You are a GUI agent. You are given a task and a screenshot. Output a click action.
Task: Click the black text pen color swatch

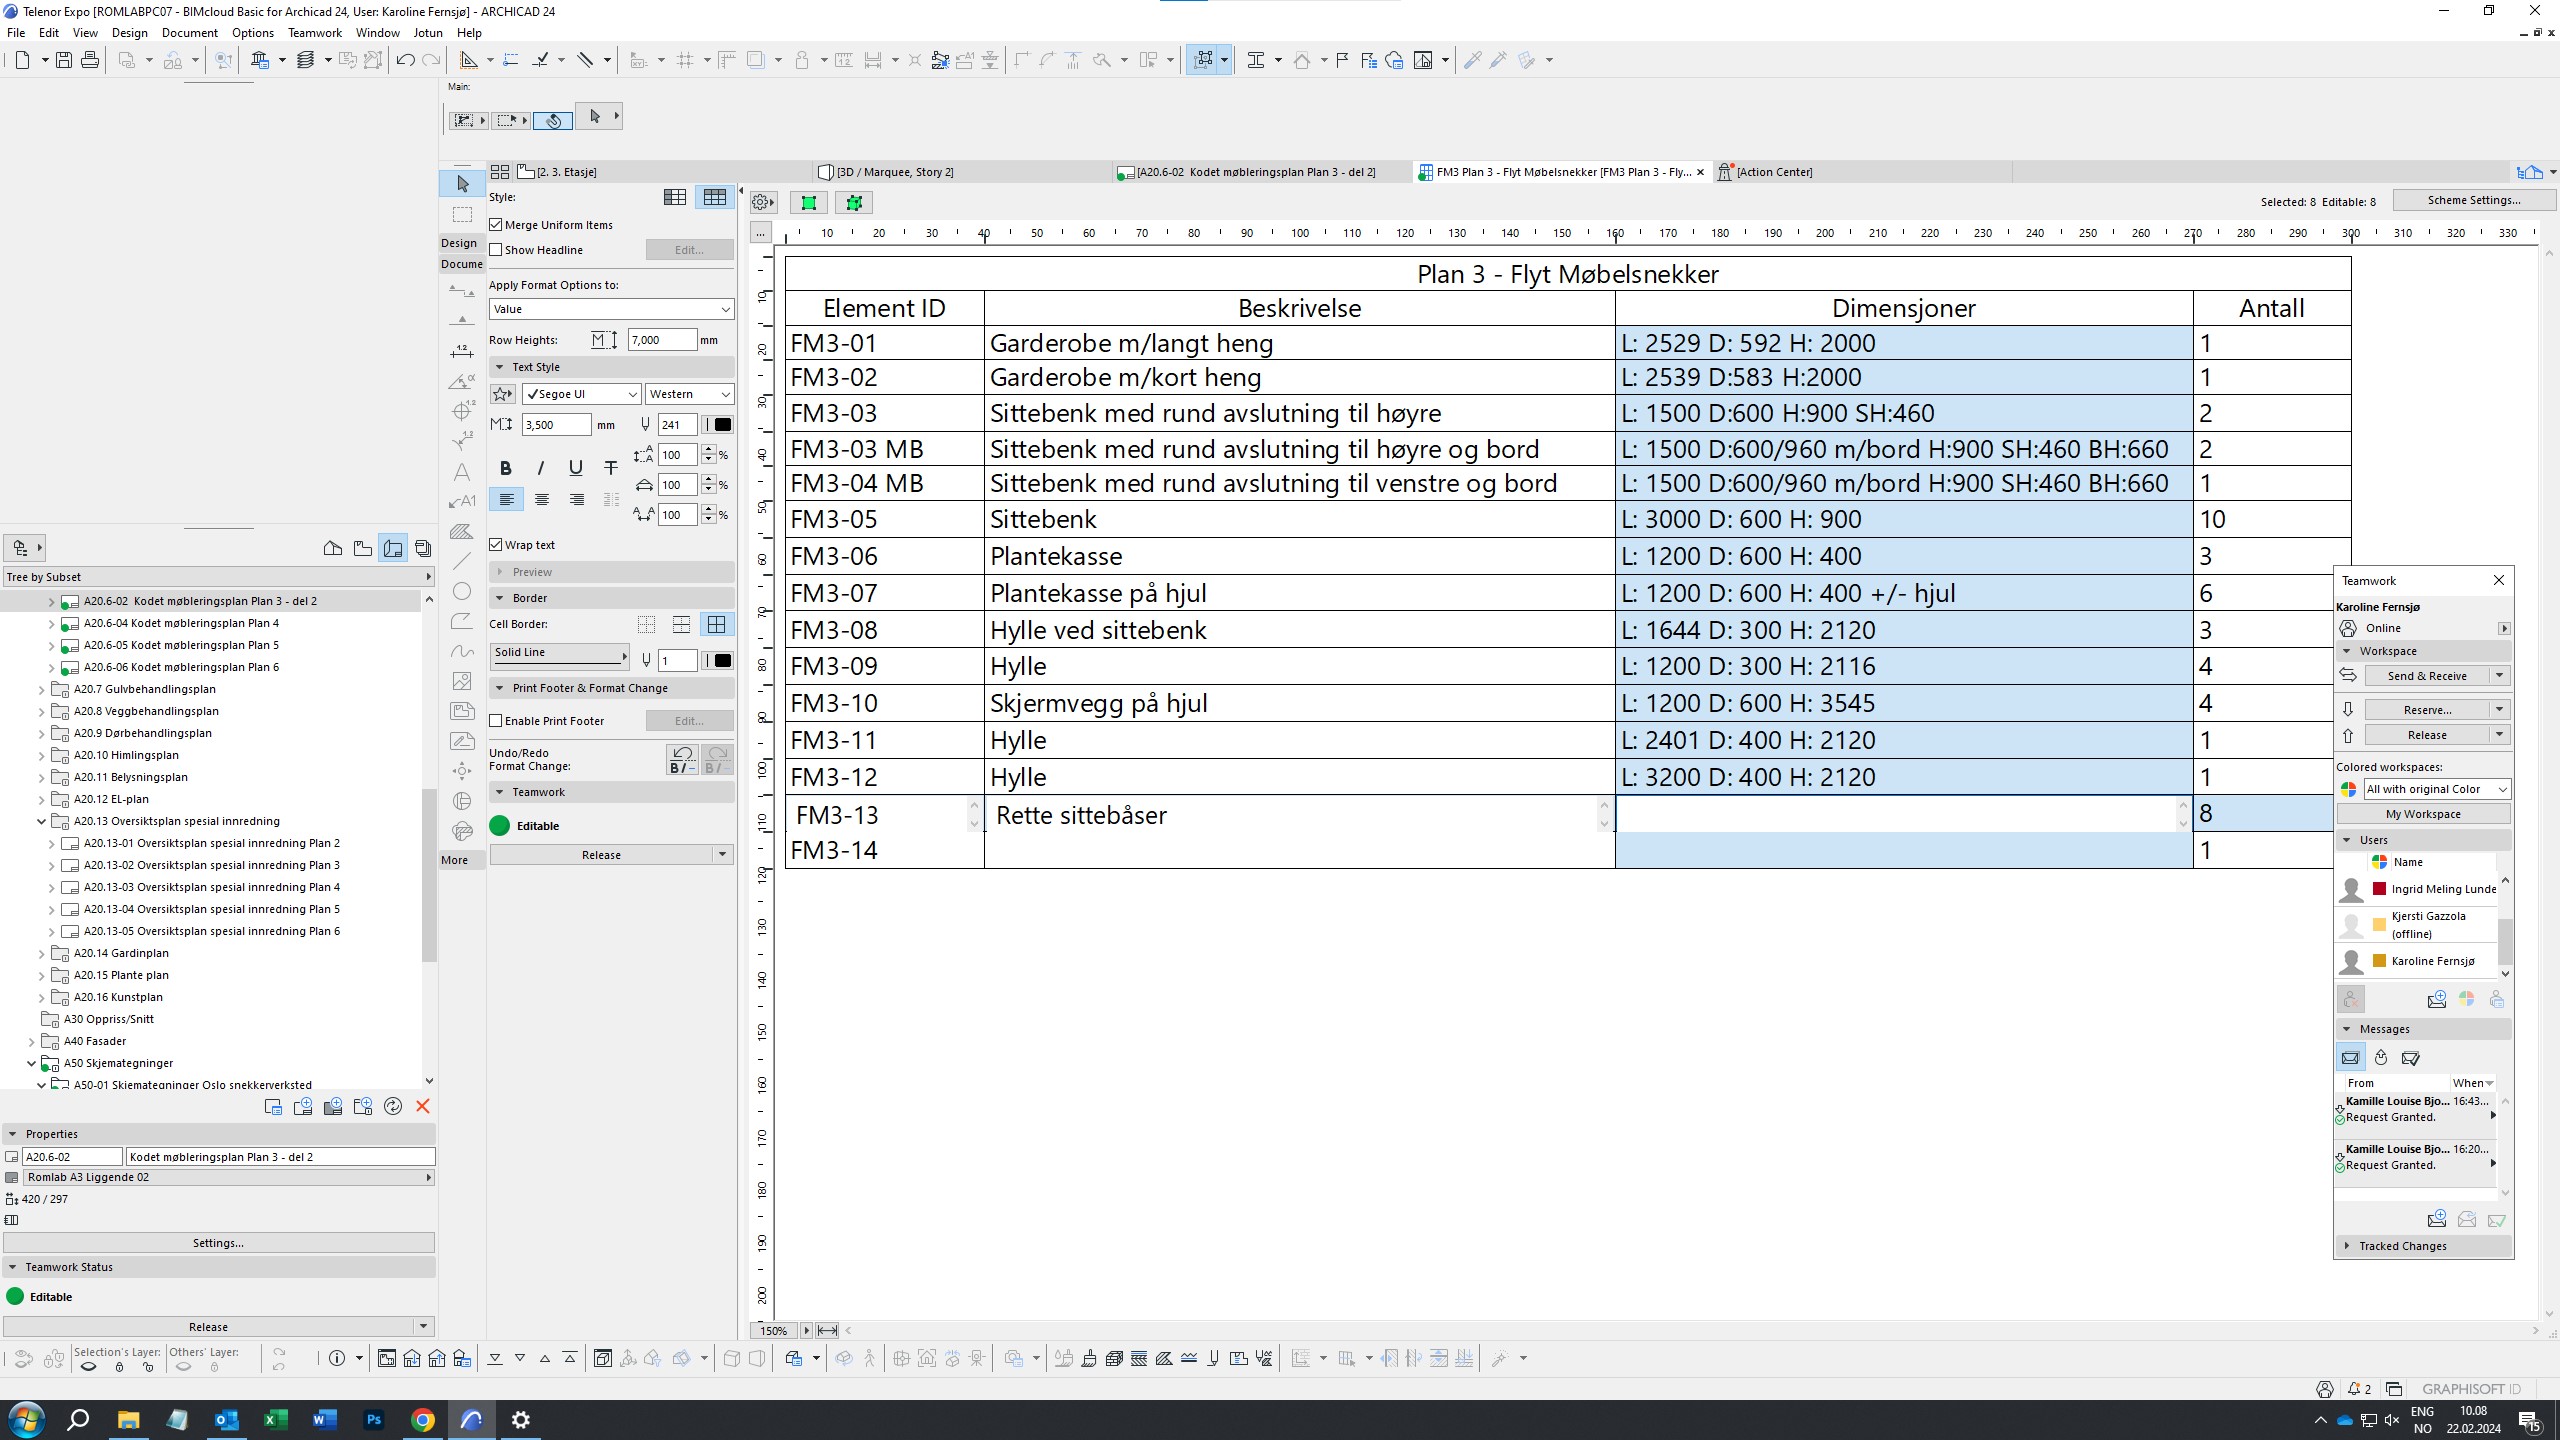click(722, 425)
